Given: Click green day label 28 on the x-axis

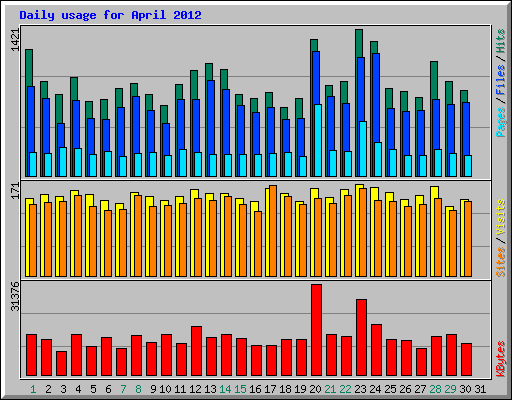Looking at the screenshot, I should (435, 389).
